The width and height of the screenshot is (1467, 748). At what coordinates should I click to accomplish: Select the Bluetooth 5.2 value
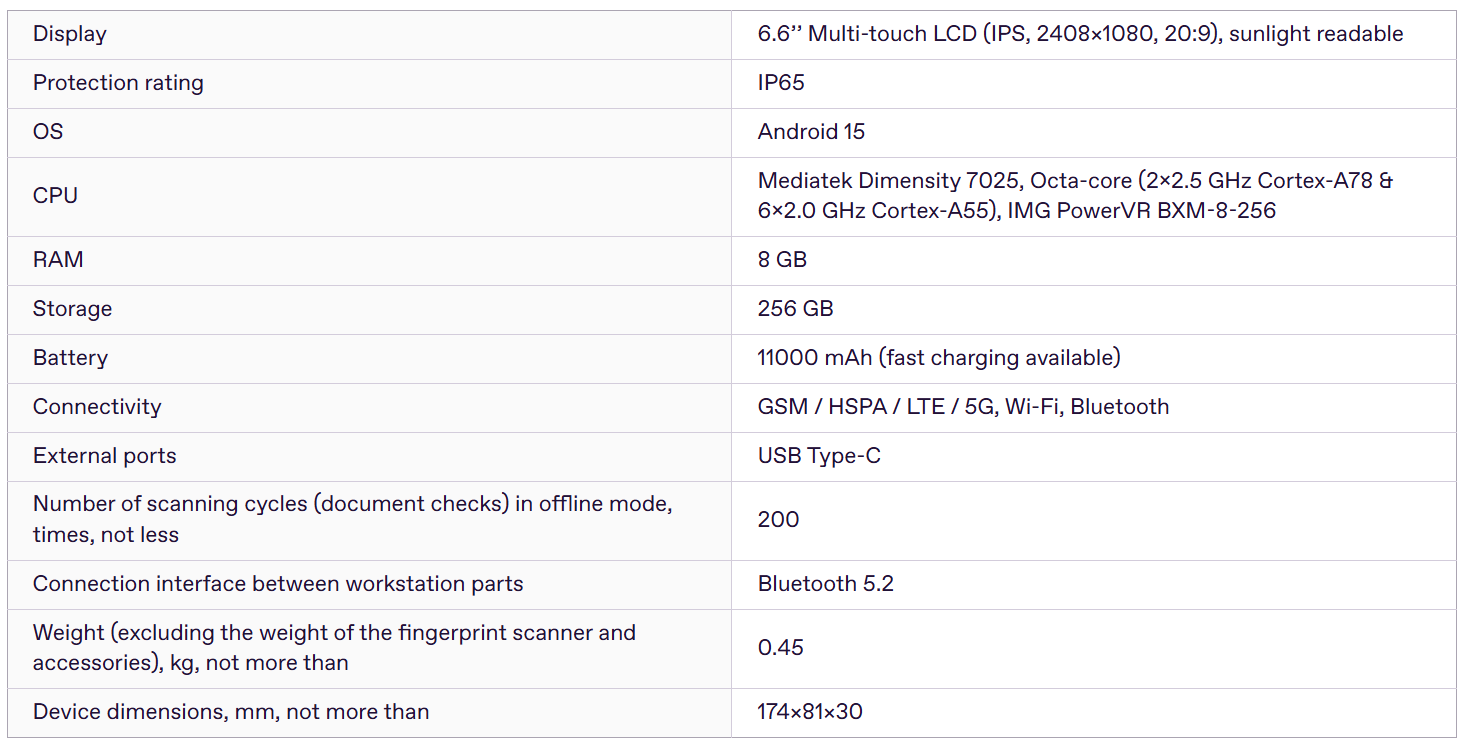825,584
